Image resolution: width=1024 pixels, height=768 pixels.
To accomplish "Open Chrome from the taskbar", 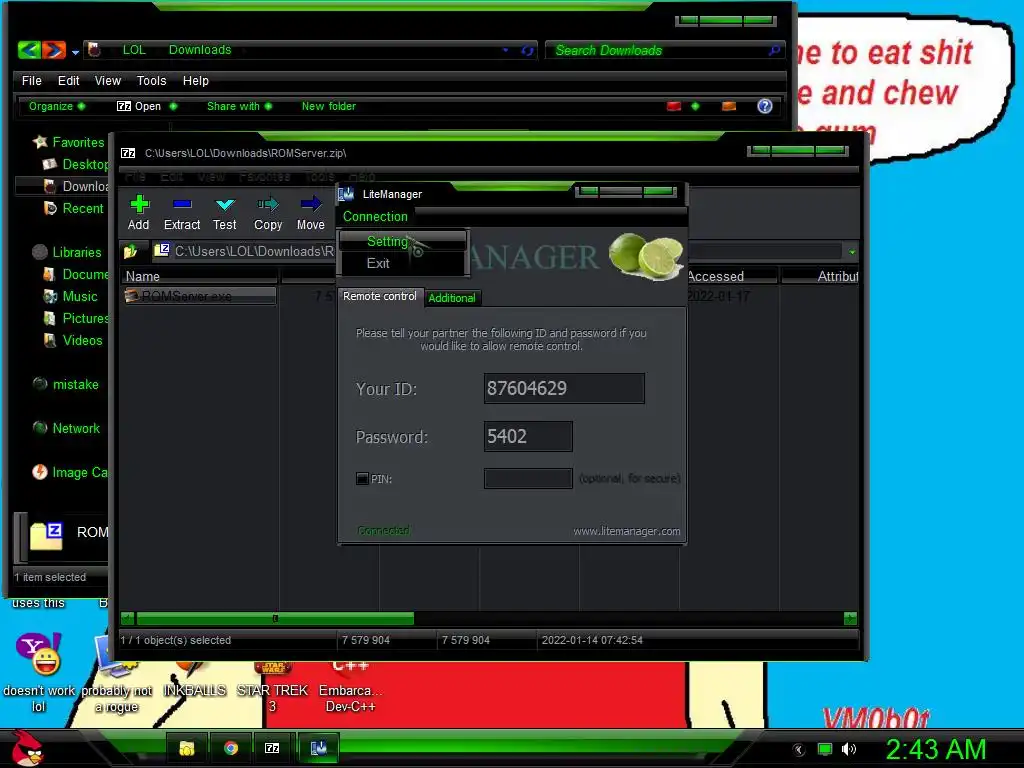I will click(x=231, y=748).
